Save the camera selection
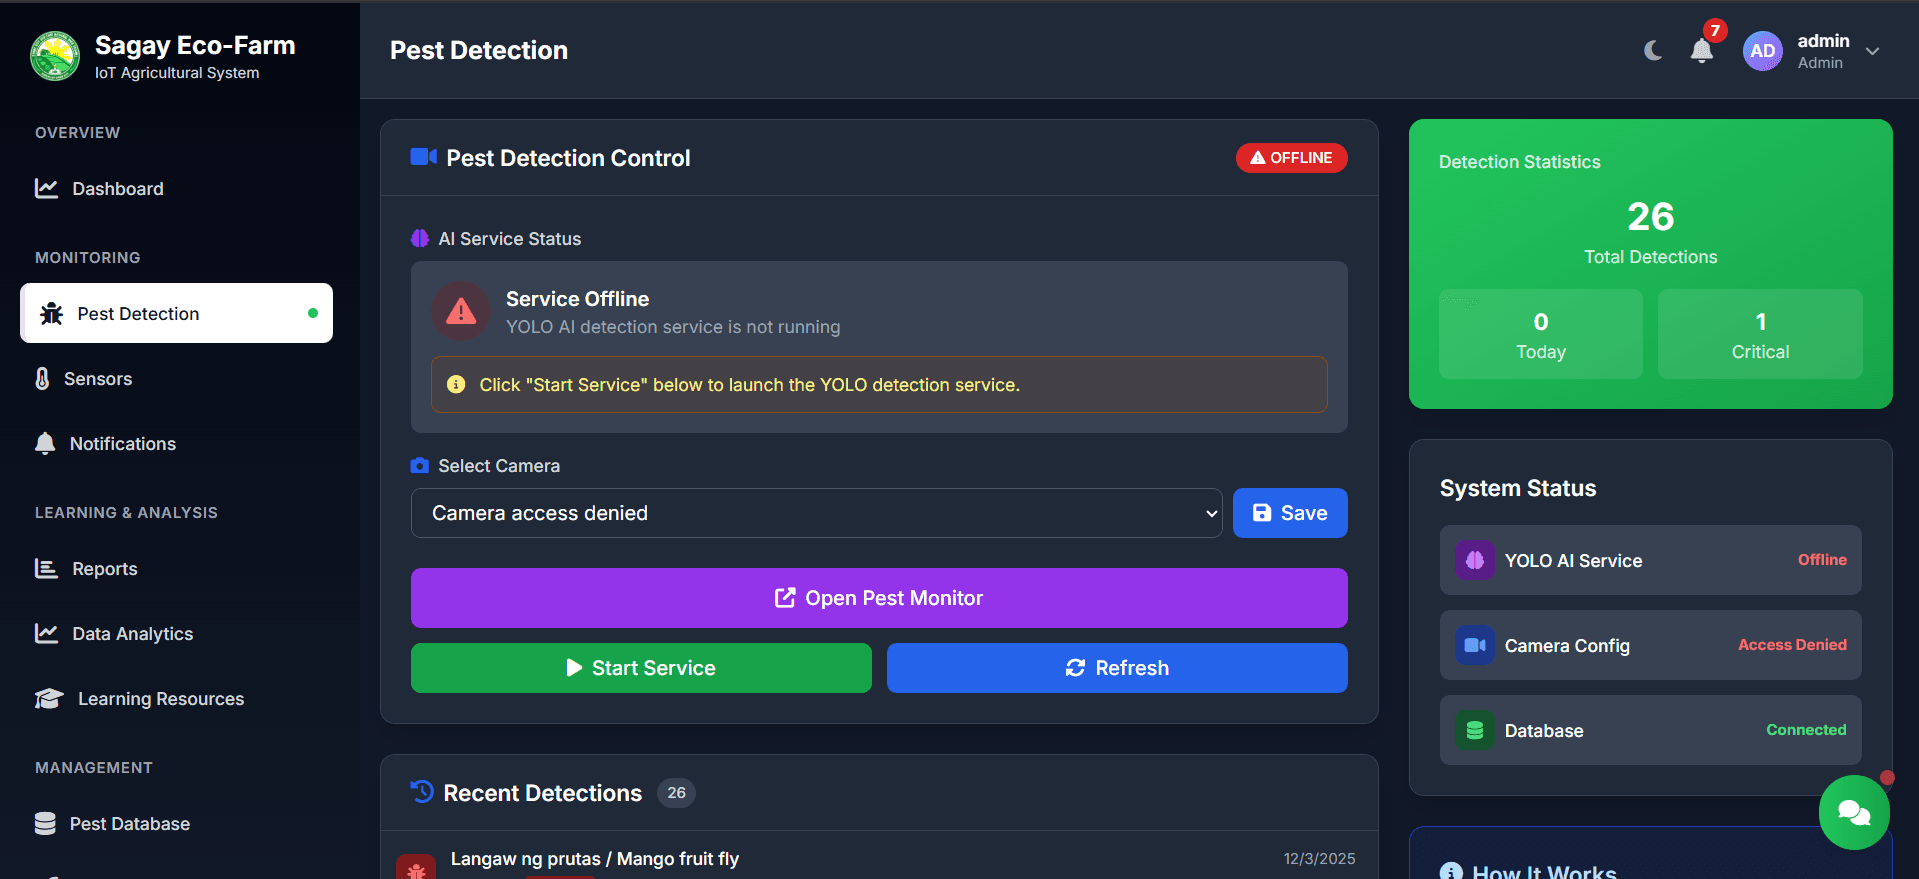 [x=1290, y=513]
